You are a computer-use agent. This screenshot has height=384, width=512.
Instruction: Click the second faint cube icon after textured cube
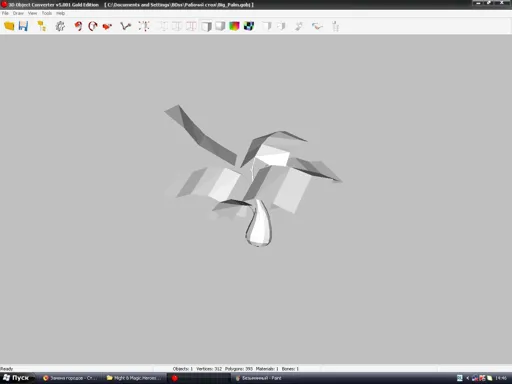281,26
